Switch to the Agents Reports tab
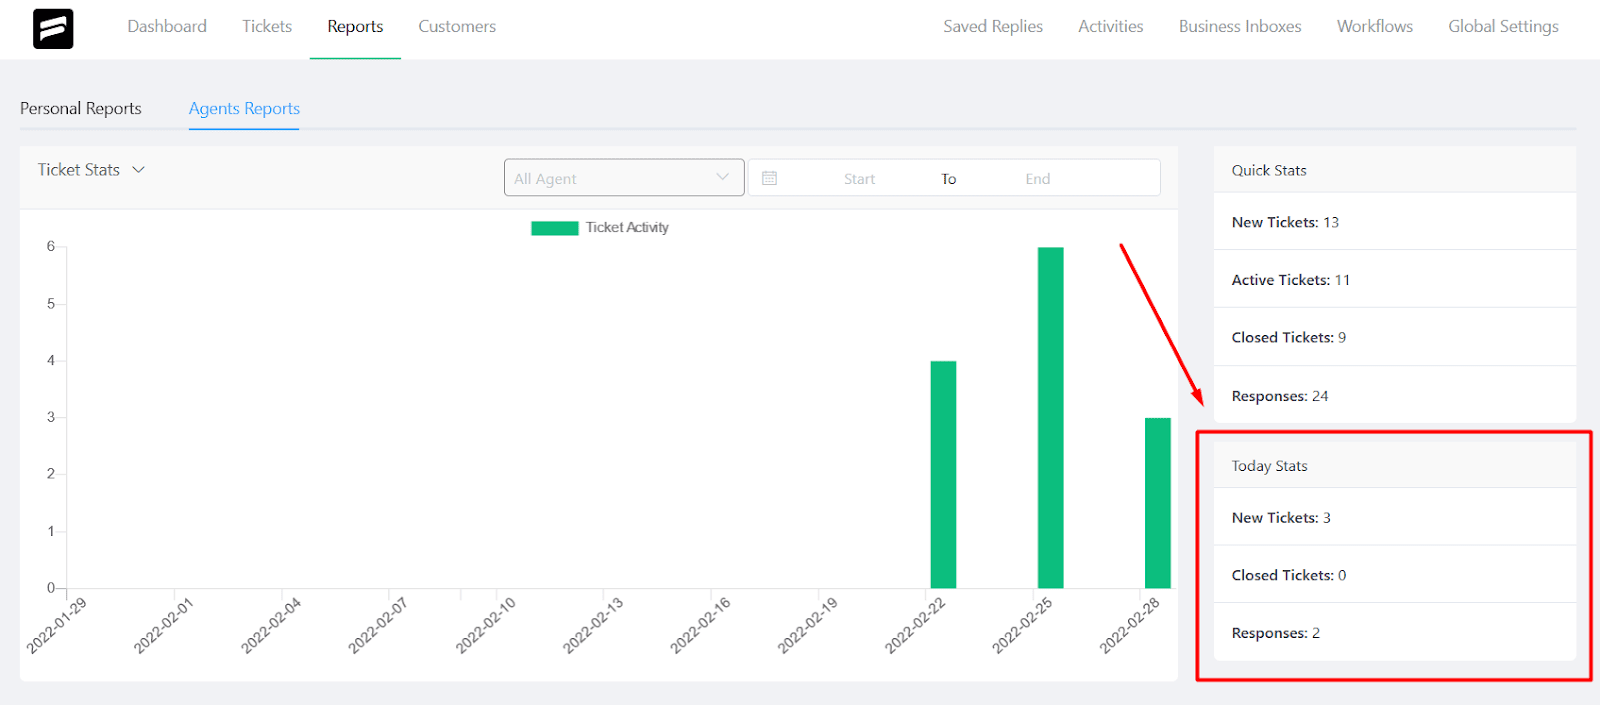 pos(244,108)
